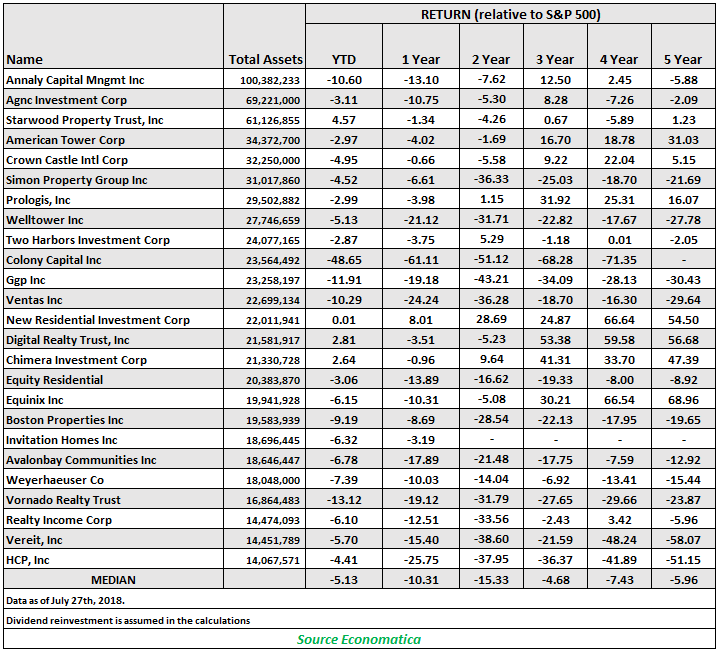
Task: Select Two Harbors Investment Corp name
Action: click(x=88, y=240)
